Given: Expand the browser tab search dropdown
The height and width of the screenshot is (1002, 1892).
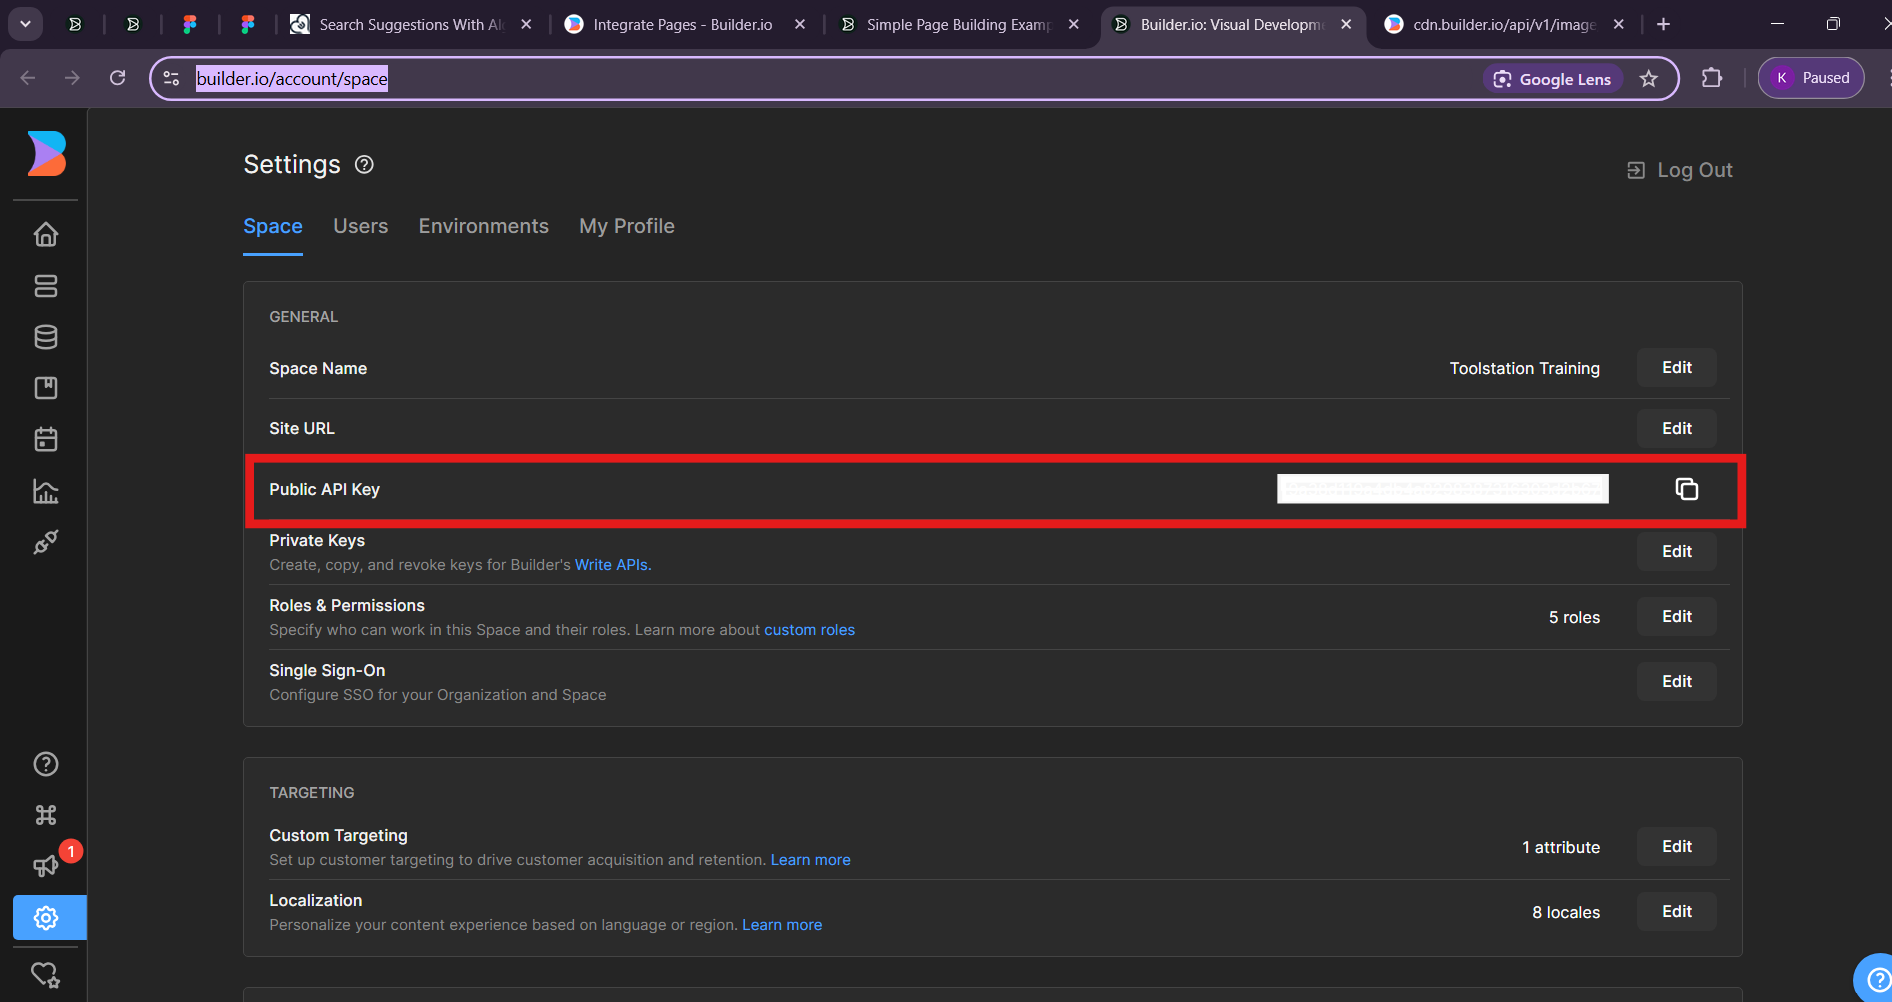Looking at the screenshot, I should (x=25, y=24).
